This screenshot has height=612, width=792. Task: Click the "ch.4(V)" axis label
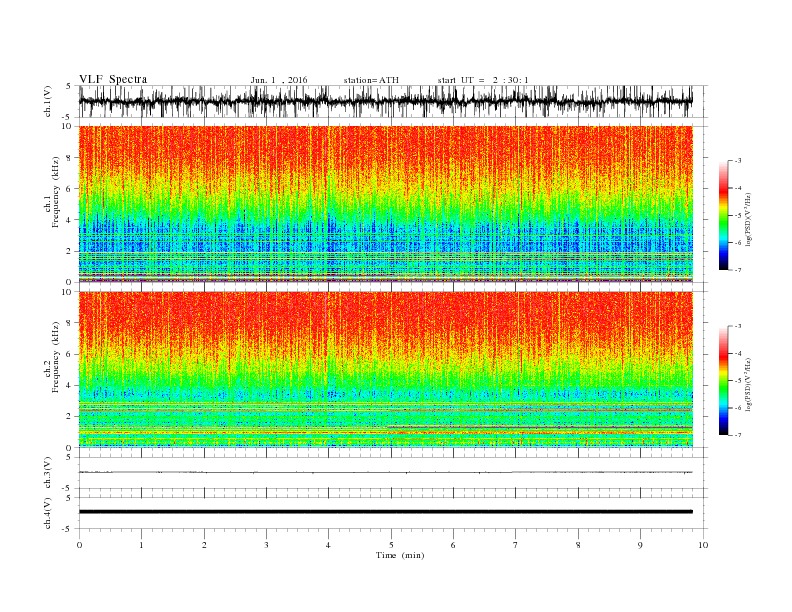click(48, 513)
